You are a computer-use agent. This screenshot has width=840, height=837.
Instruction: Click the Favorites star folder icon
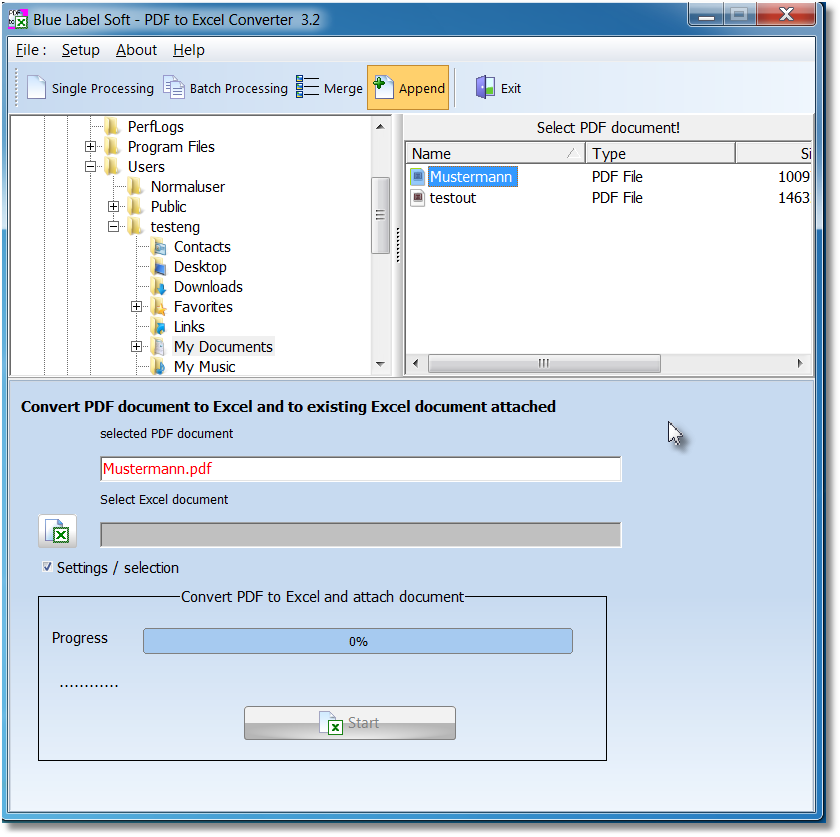[x=159, y=307]
